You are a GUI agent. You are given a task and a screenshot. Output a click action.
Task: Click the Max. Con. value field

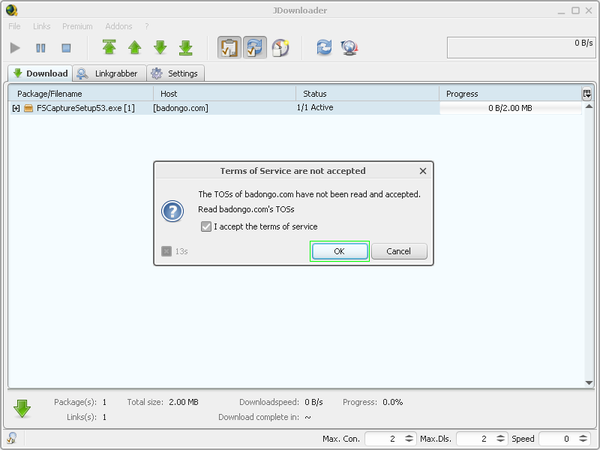click(x=383, y=439)
